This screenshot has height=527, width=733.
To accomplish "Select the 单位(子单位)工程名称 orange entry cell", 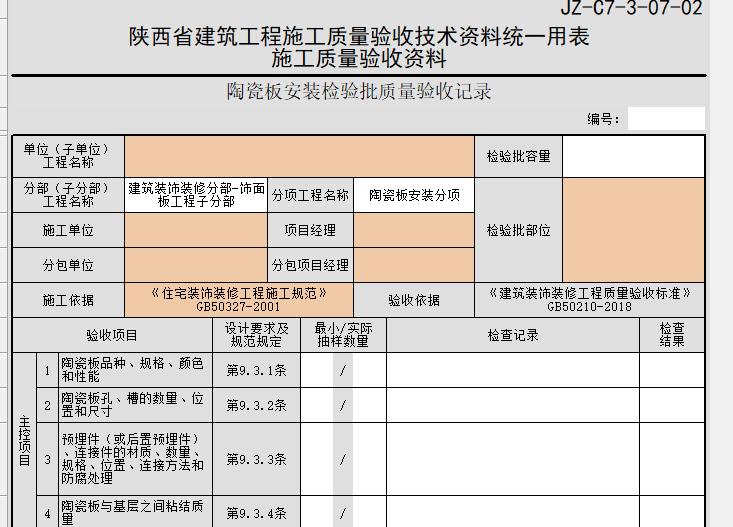I will (x=298, y=156).
